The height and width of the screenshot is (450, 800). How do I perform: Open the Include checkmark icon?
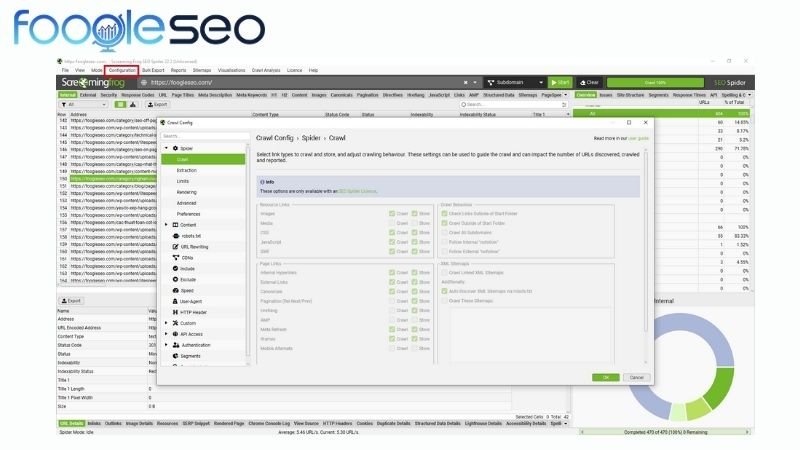(176, 269)
